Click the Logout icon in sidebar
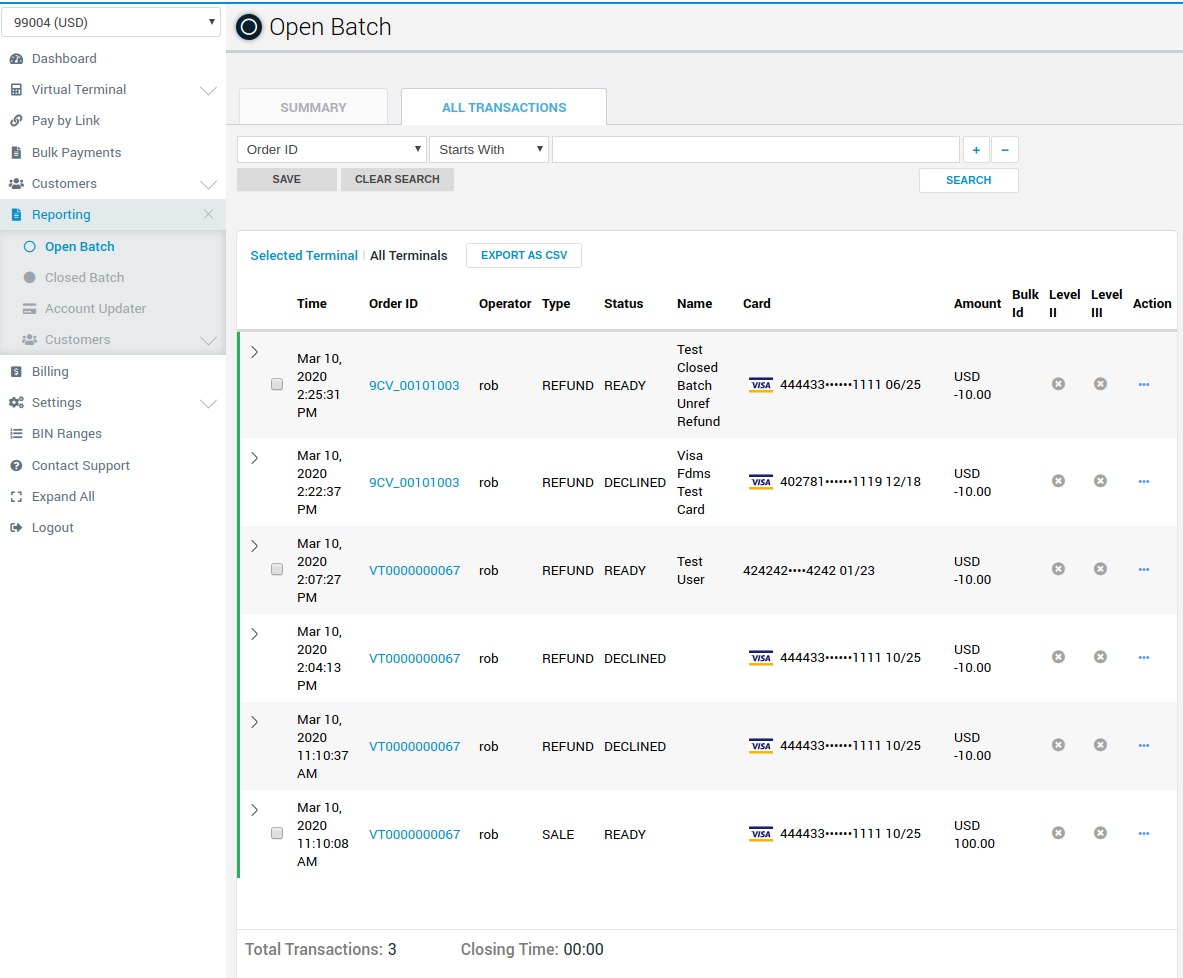The height and width of the screenshot is (978, 1183). tap(16, 528)
